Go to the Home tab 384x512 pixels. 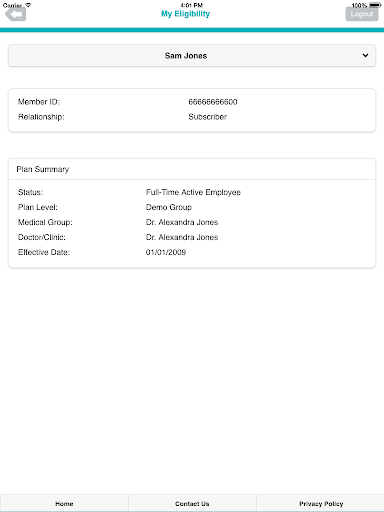[x=64, y=503]
